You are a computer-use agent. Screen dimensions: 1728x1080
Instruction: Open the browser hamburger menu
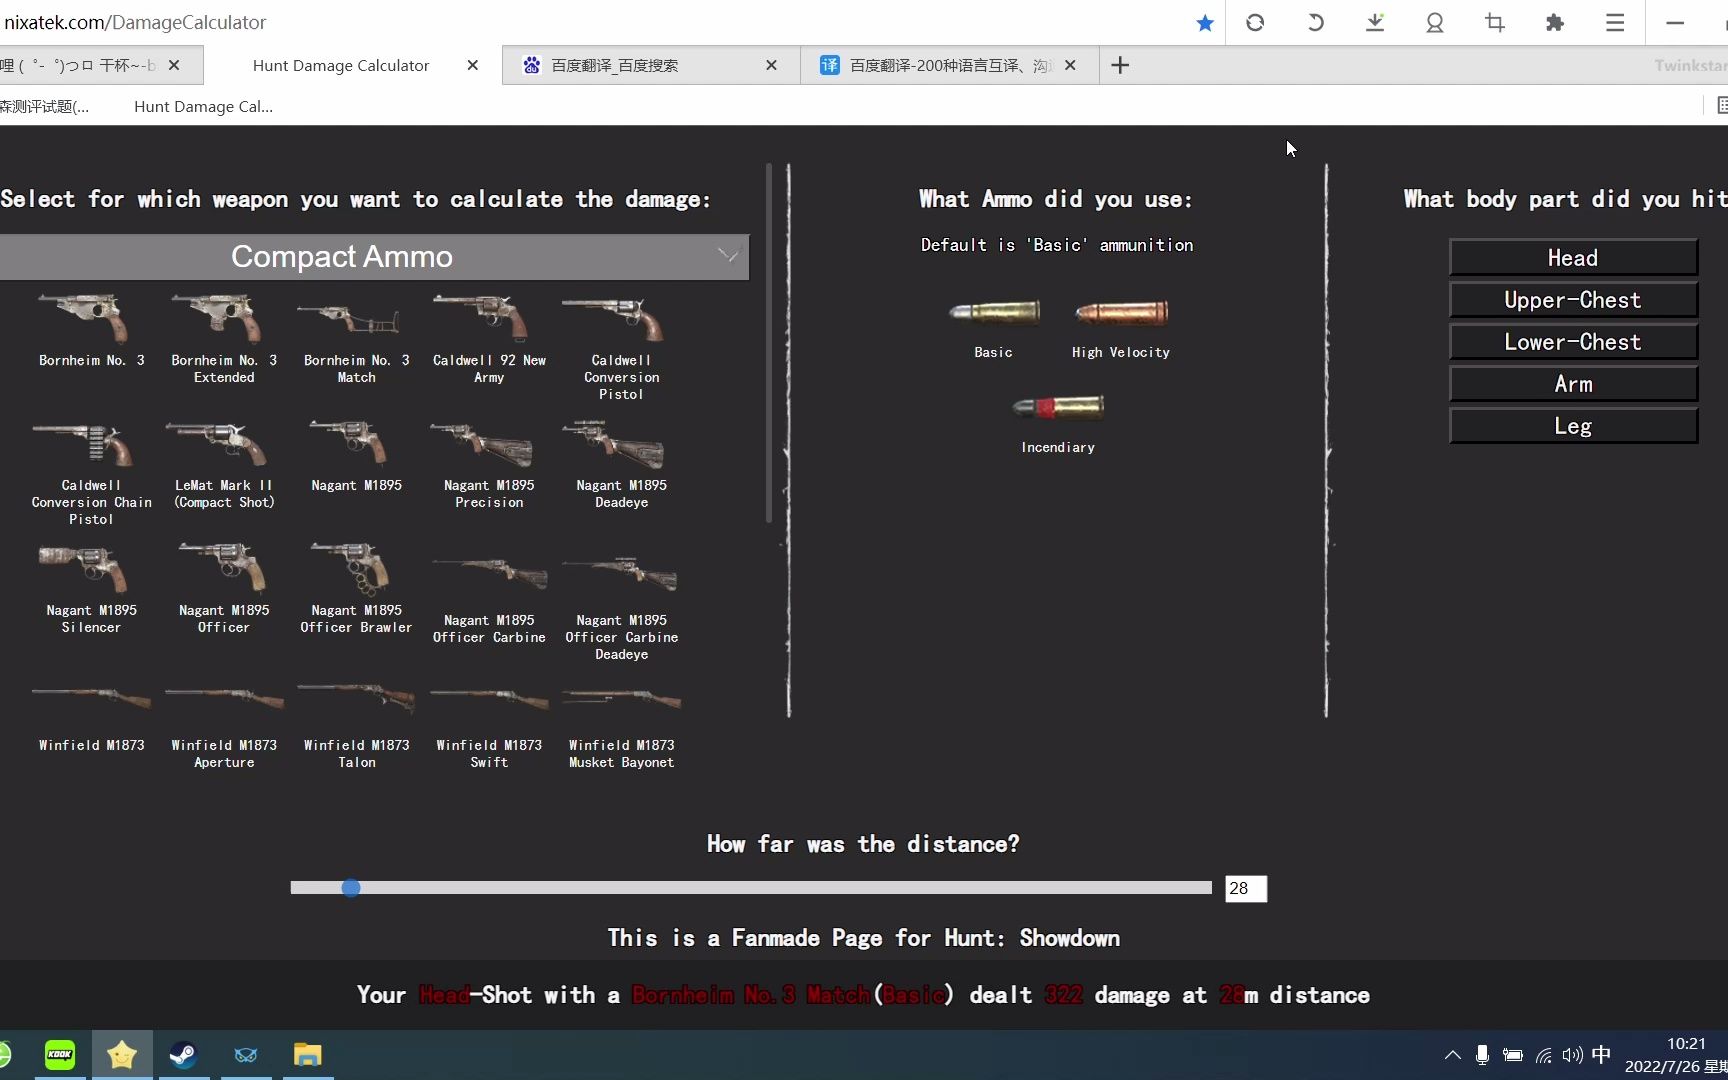[x=1614, y=22]
